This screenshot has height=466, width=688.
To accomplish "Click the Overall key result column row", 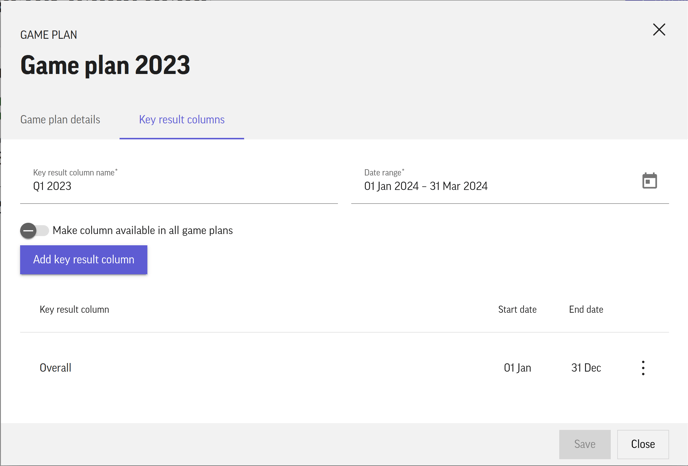I will [x=344, y=368].
